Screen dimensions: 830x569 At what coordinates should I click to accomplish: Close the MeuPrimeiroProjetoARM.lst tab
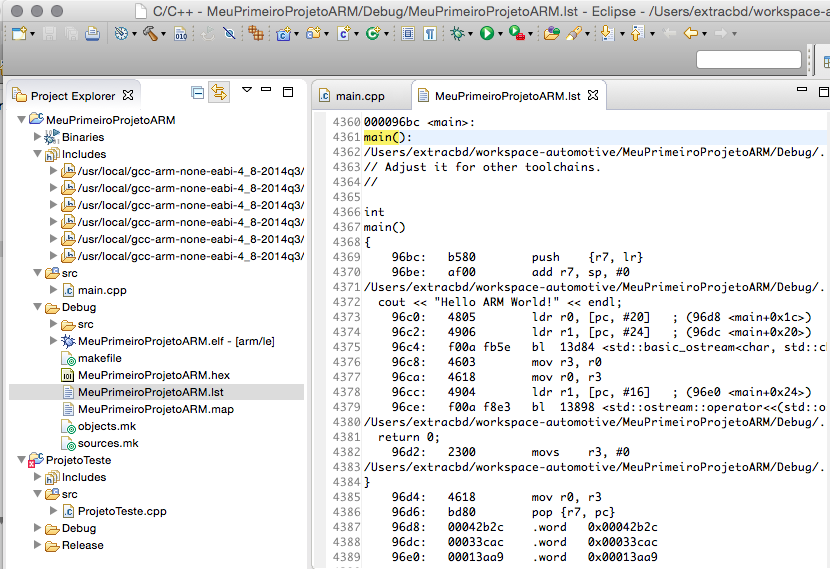[x=593, y=95]
